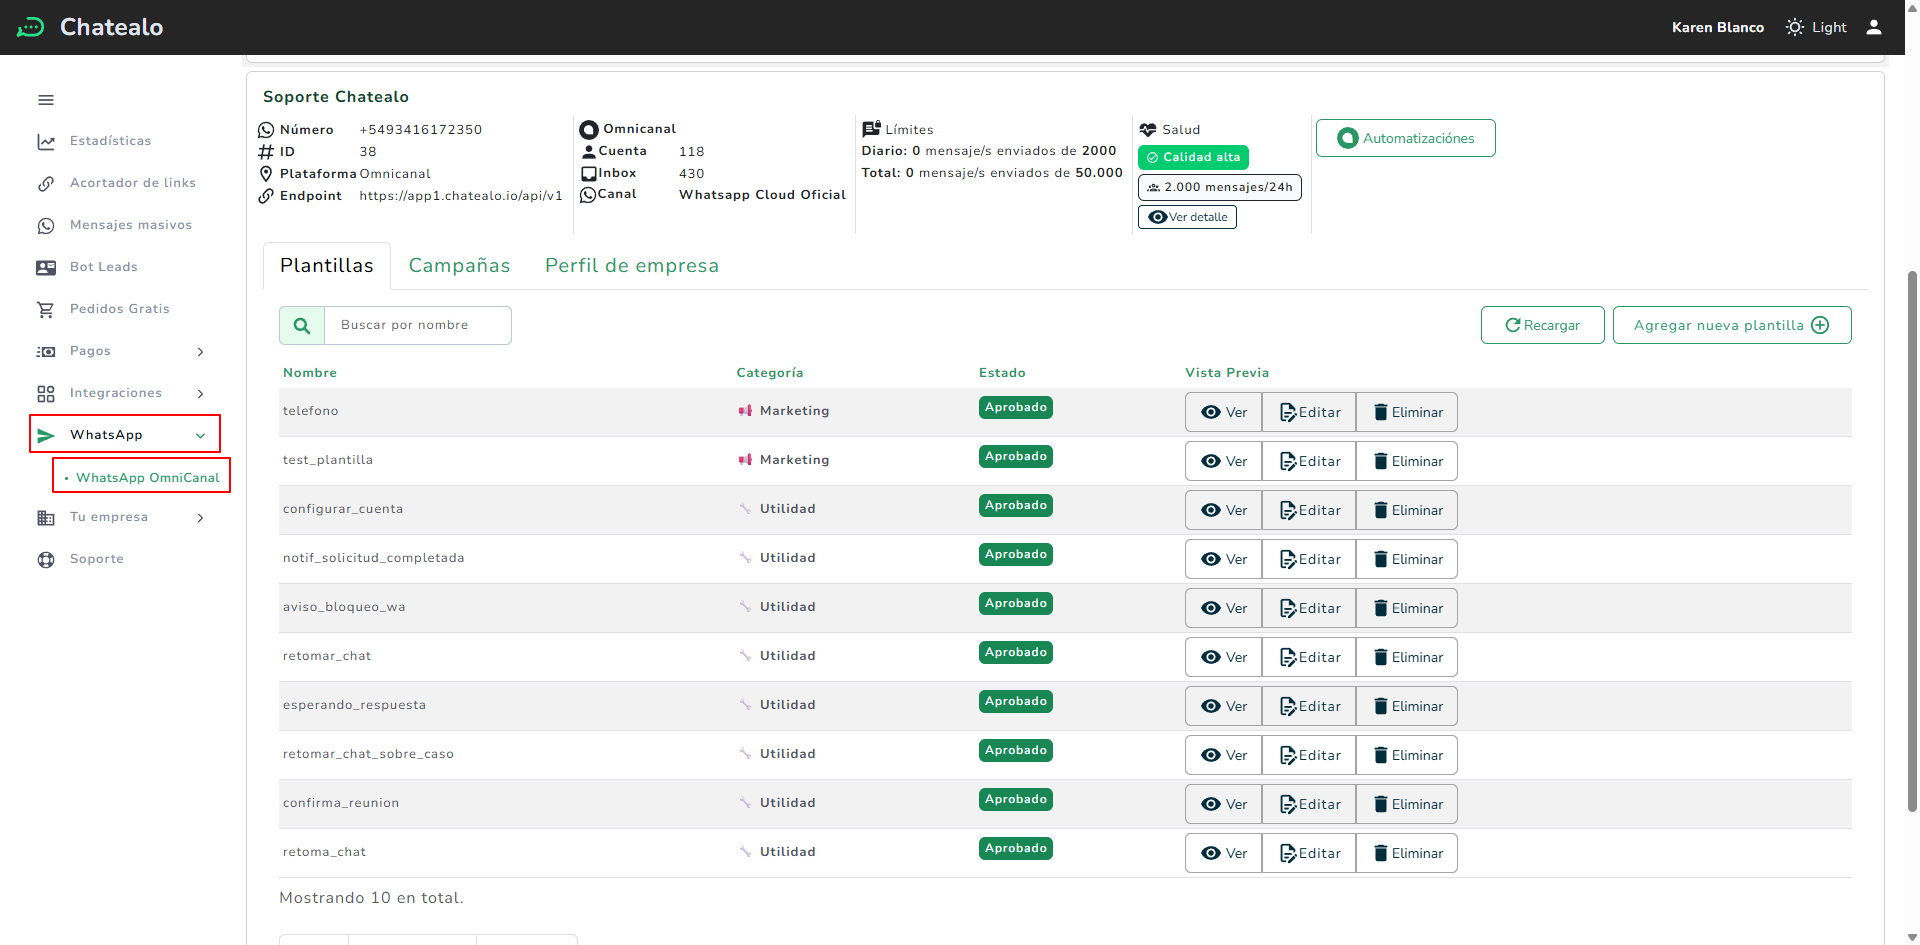The width and height of the screenshot is (1920, 945).
Task: Click the Pagos money icon
Action: (46, 352)
